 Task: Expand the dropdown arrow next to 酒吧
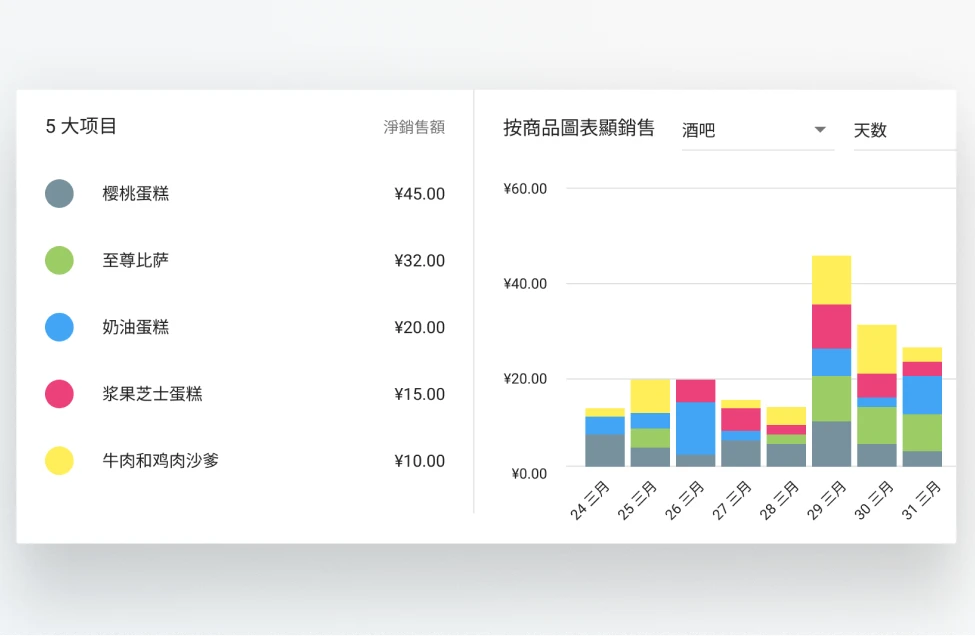click(x=820, y=130)
